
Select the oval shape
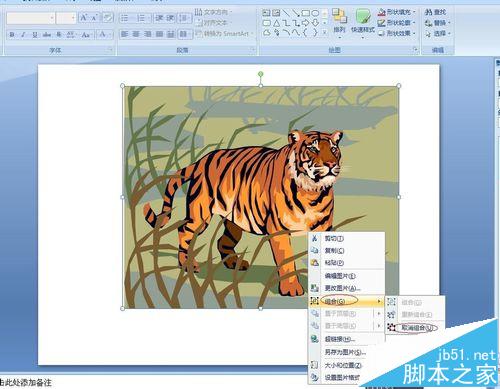315,13
